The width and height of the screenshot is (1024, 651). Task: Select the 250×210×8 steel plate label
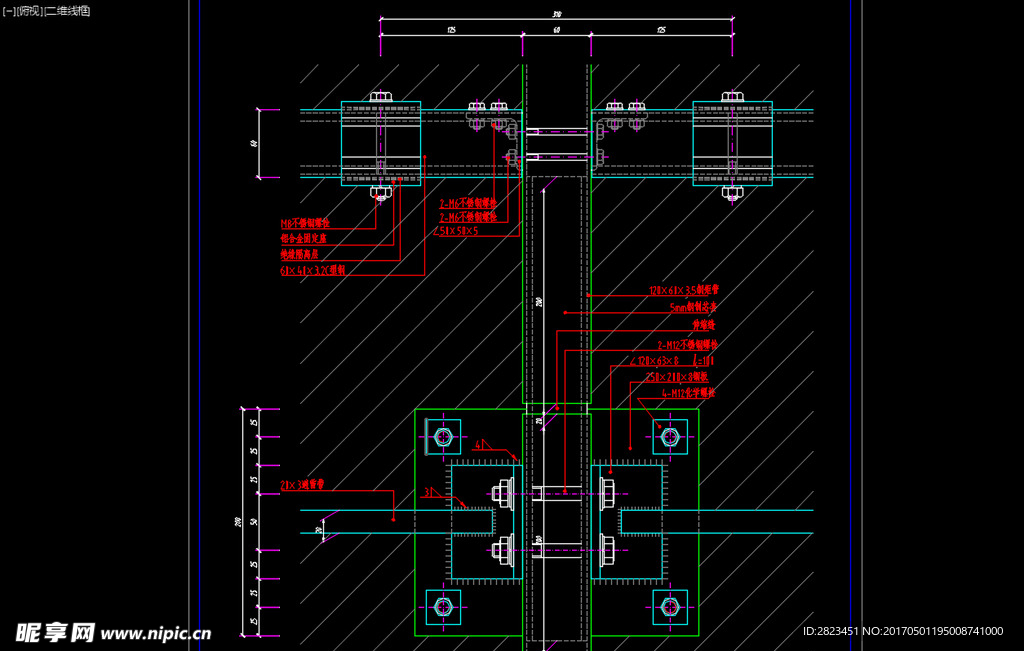(x=677, y=377)
